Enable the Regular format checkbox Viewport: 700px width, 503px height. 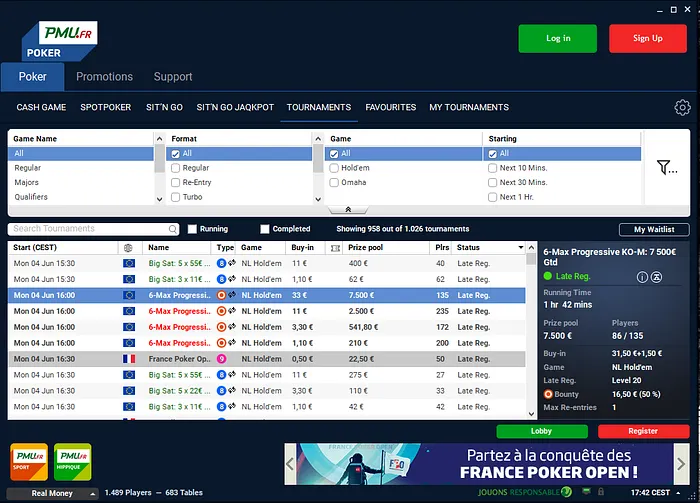pyautogui.click(x=175, y=168)
